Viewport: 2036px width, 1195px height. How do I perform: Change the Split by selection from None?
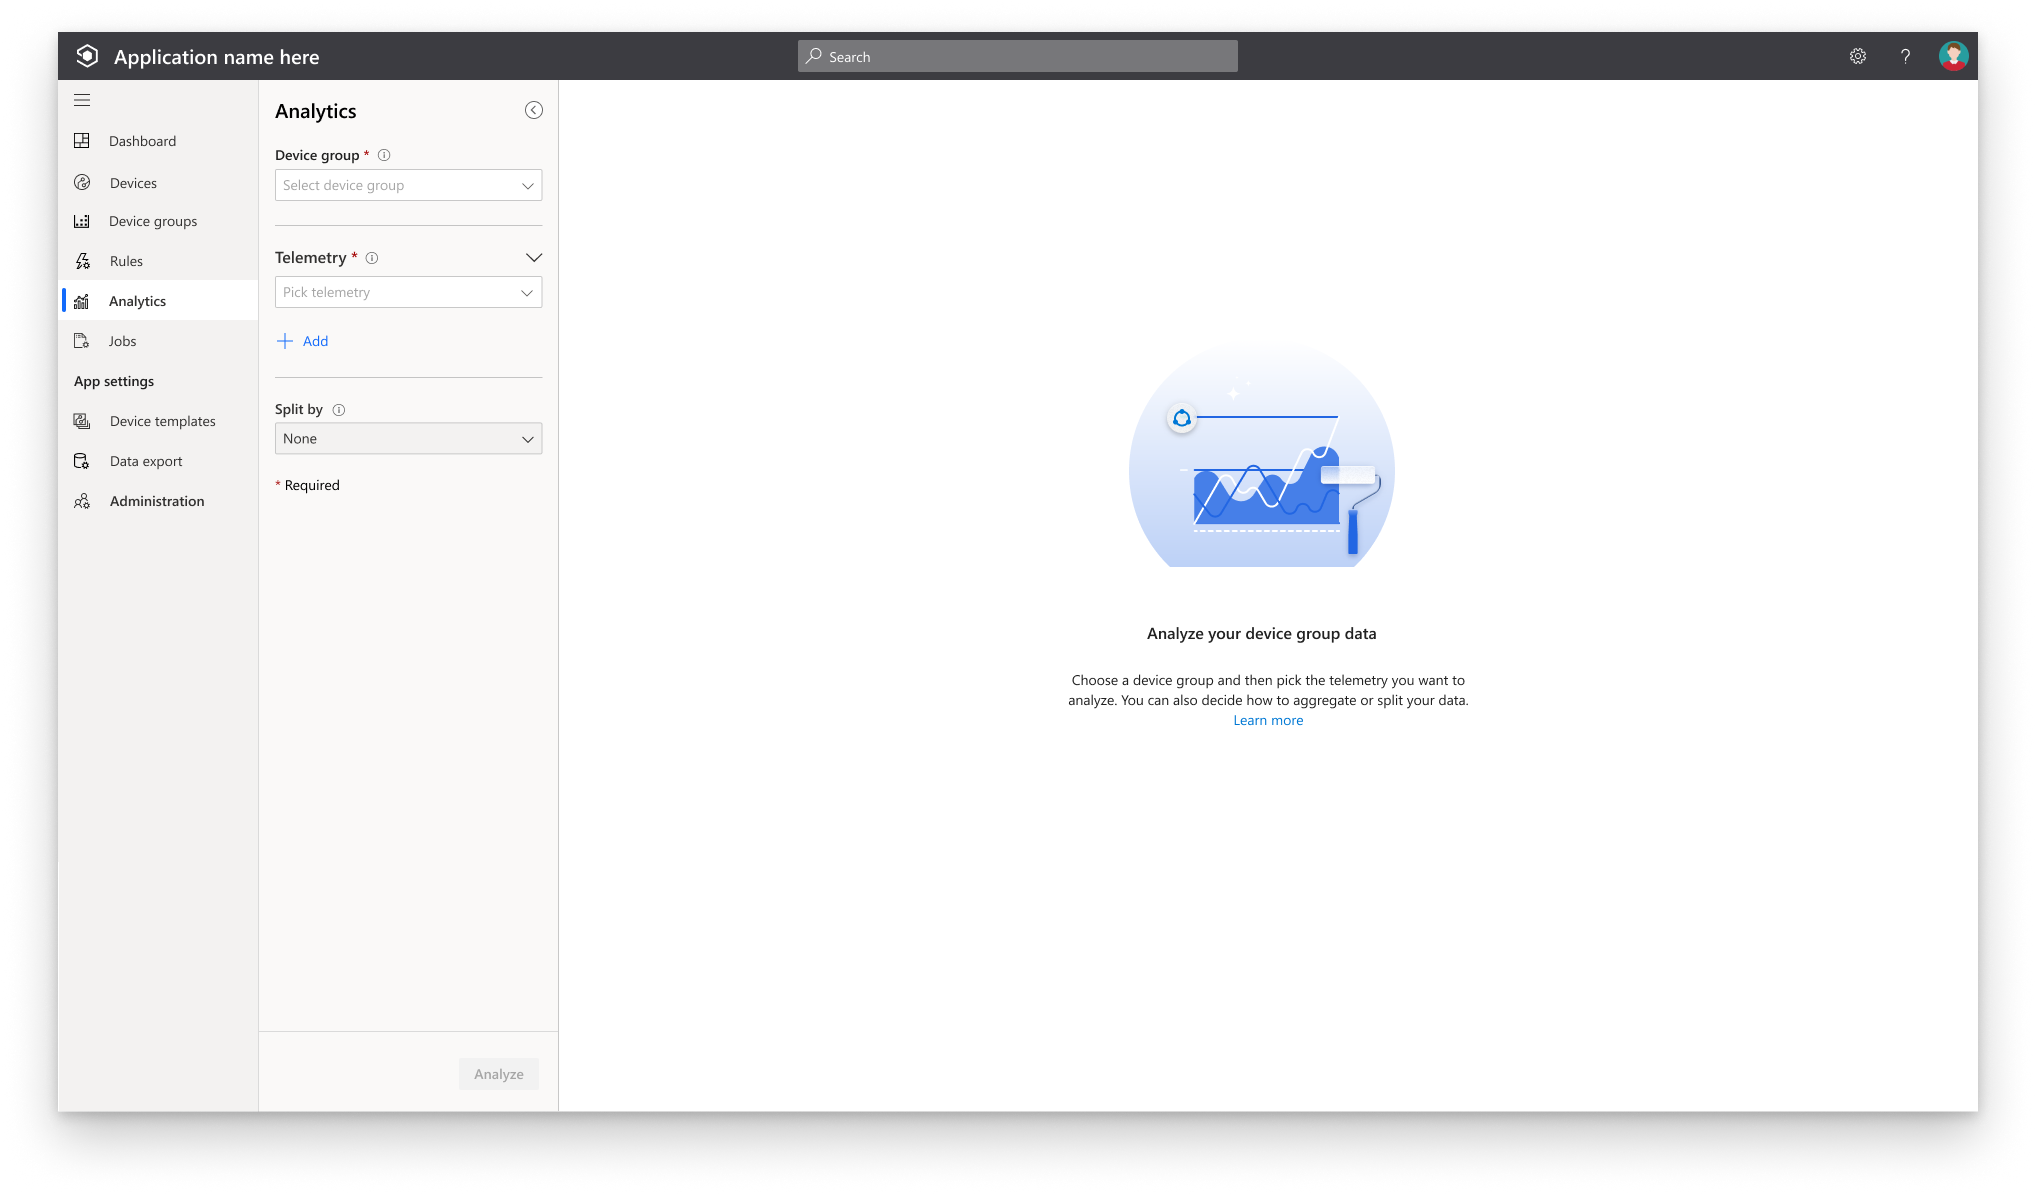[x=408, y=438]
